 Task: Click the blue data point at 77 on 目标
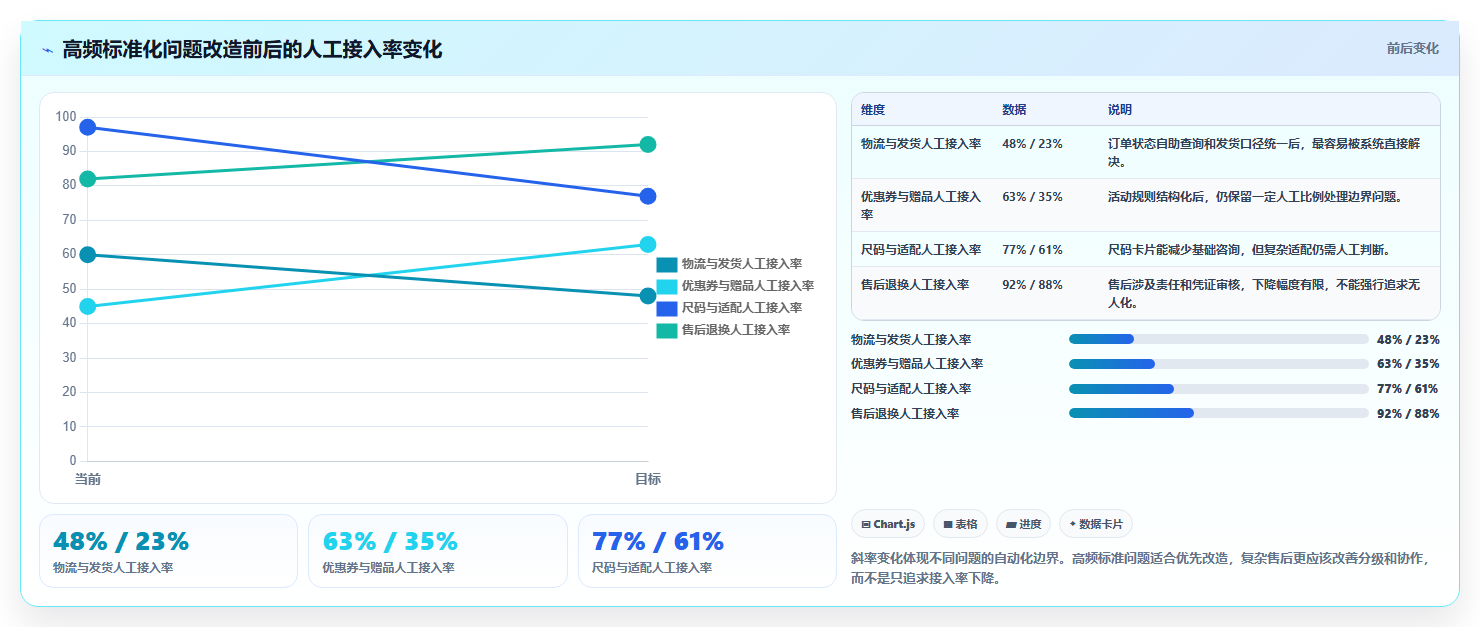(x=648, y=196)
